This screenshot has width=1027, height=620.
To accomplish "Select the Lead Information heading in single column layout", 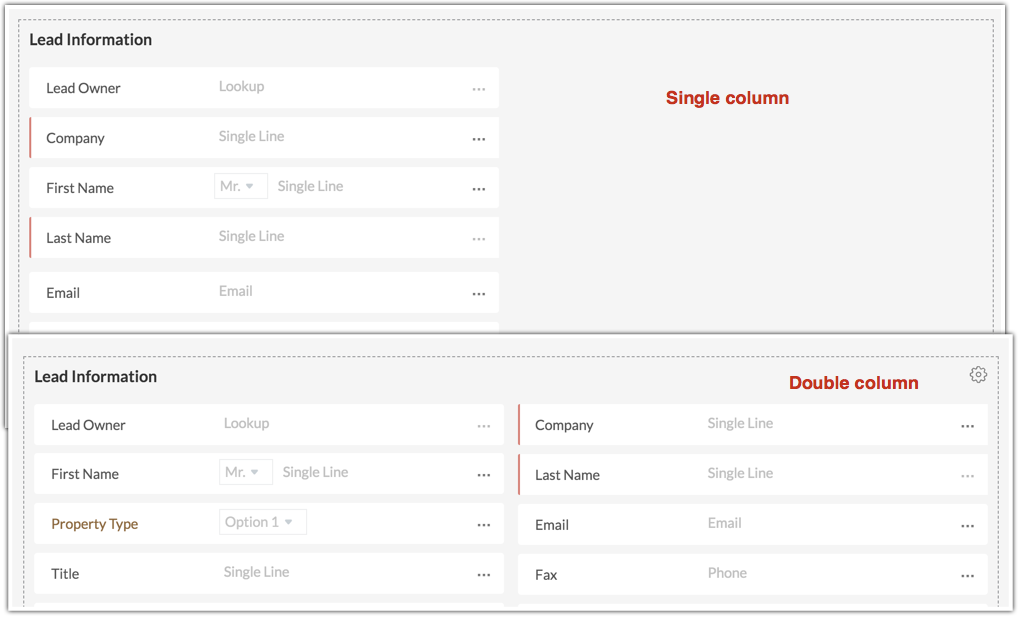I will click(x=90, y=39).
